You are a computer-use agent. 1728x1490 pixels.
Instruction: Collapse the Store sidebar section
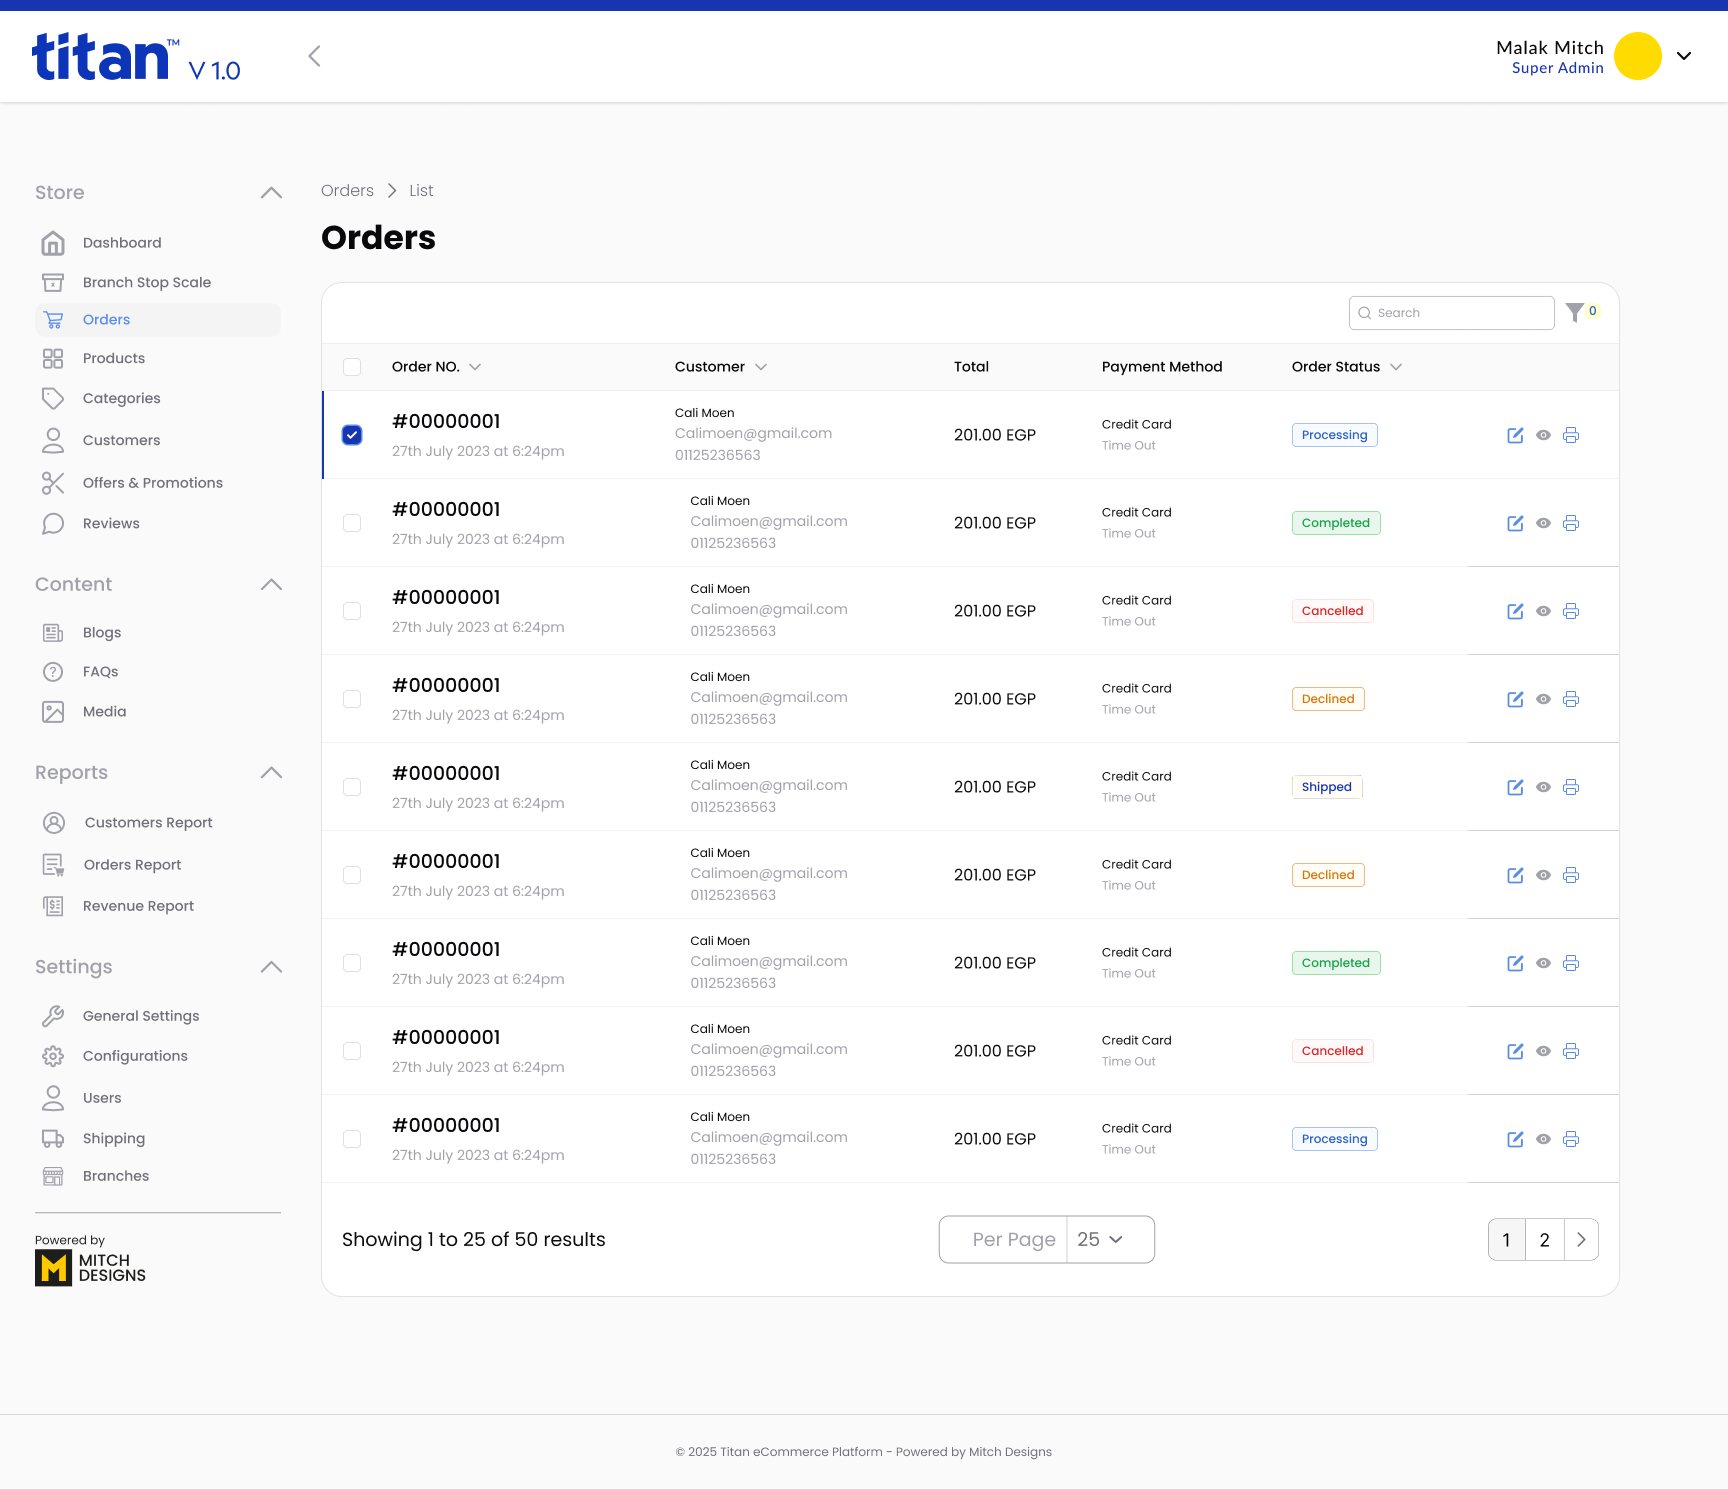coord(271,193)
